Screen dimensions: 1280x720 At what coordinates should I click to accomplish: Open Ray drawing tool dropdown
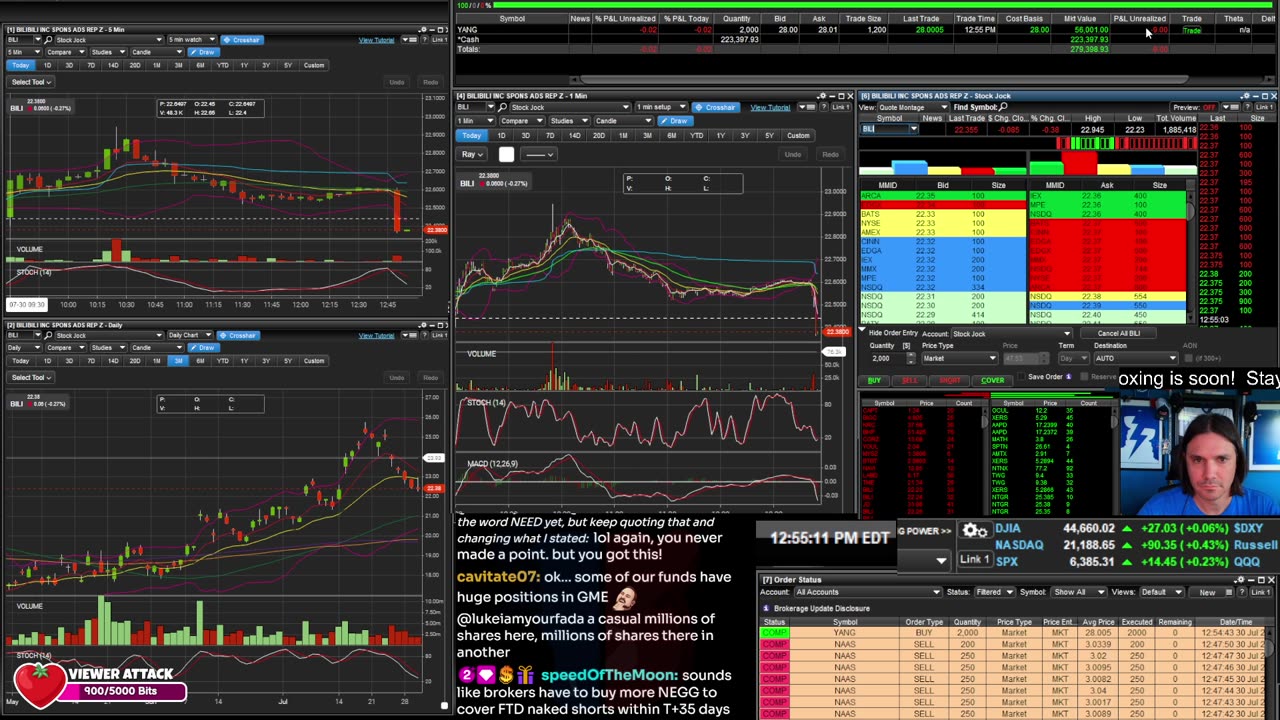click(471, 154)
